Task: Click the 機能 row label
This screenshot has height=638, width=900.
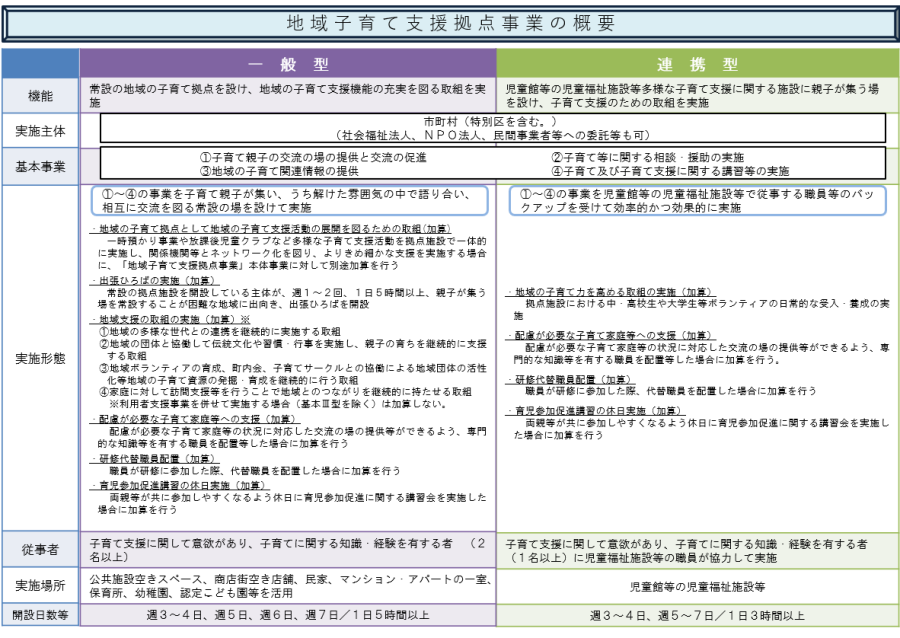Action: (41, 96)
